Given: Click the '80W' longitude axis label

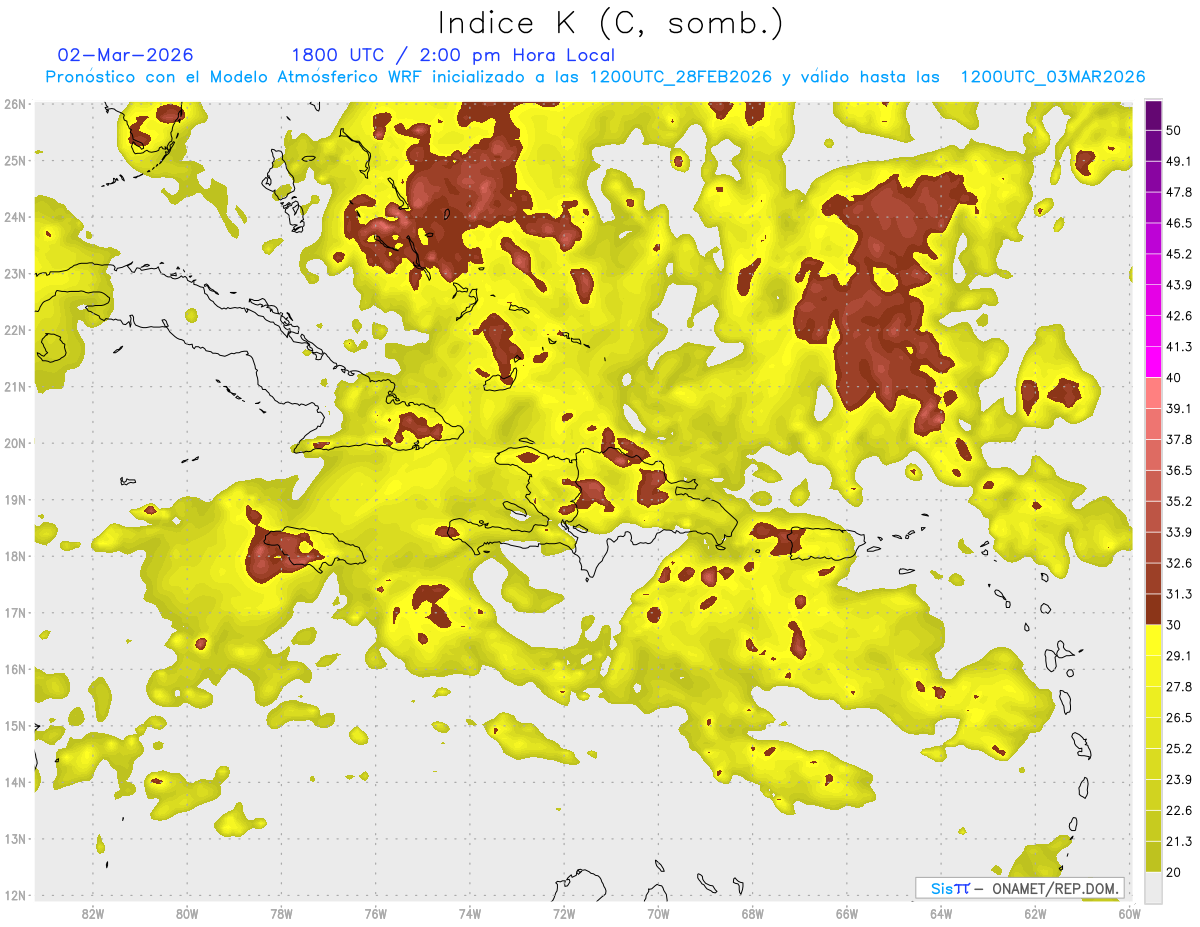Looking at the screenshot, I should [187, 914].
